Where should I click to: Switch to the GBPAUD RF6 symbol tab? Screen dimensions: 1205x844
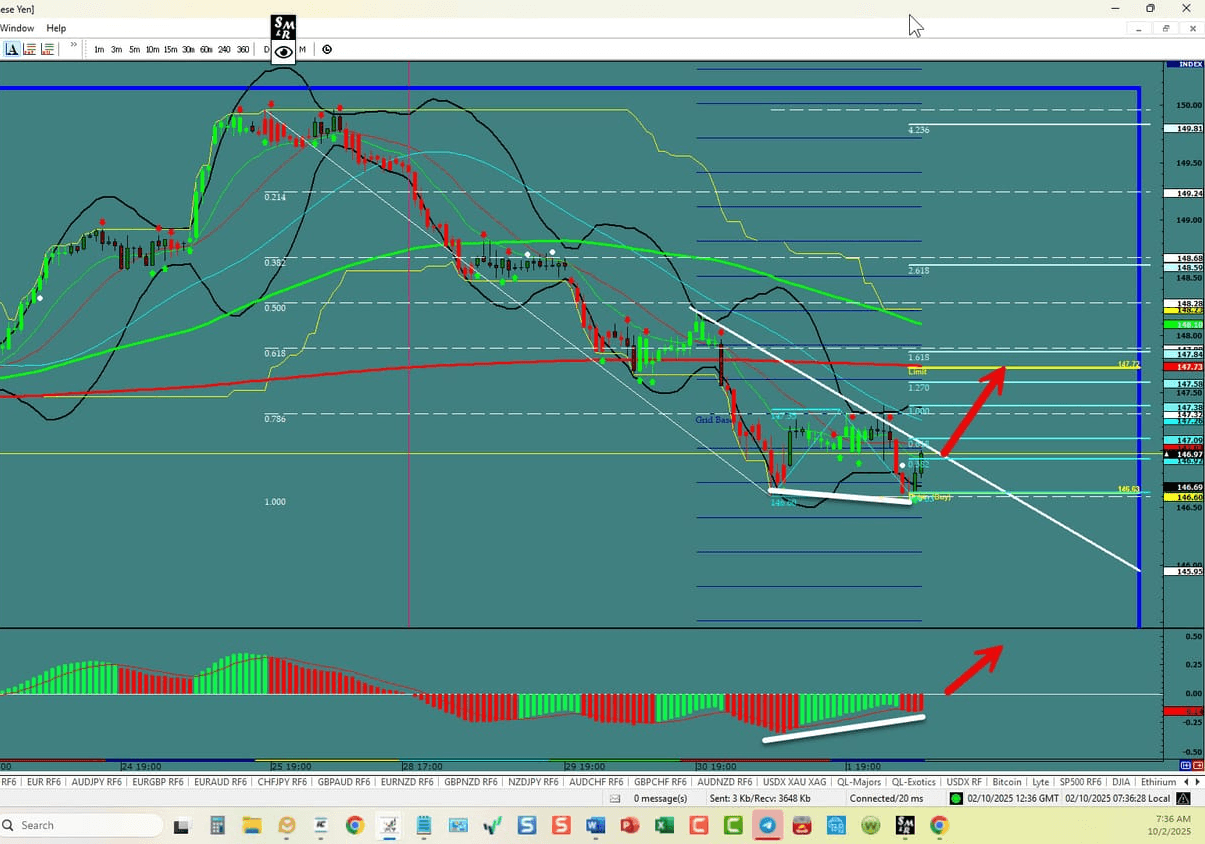tap(344, 781)
